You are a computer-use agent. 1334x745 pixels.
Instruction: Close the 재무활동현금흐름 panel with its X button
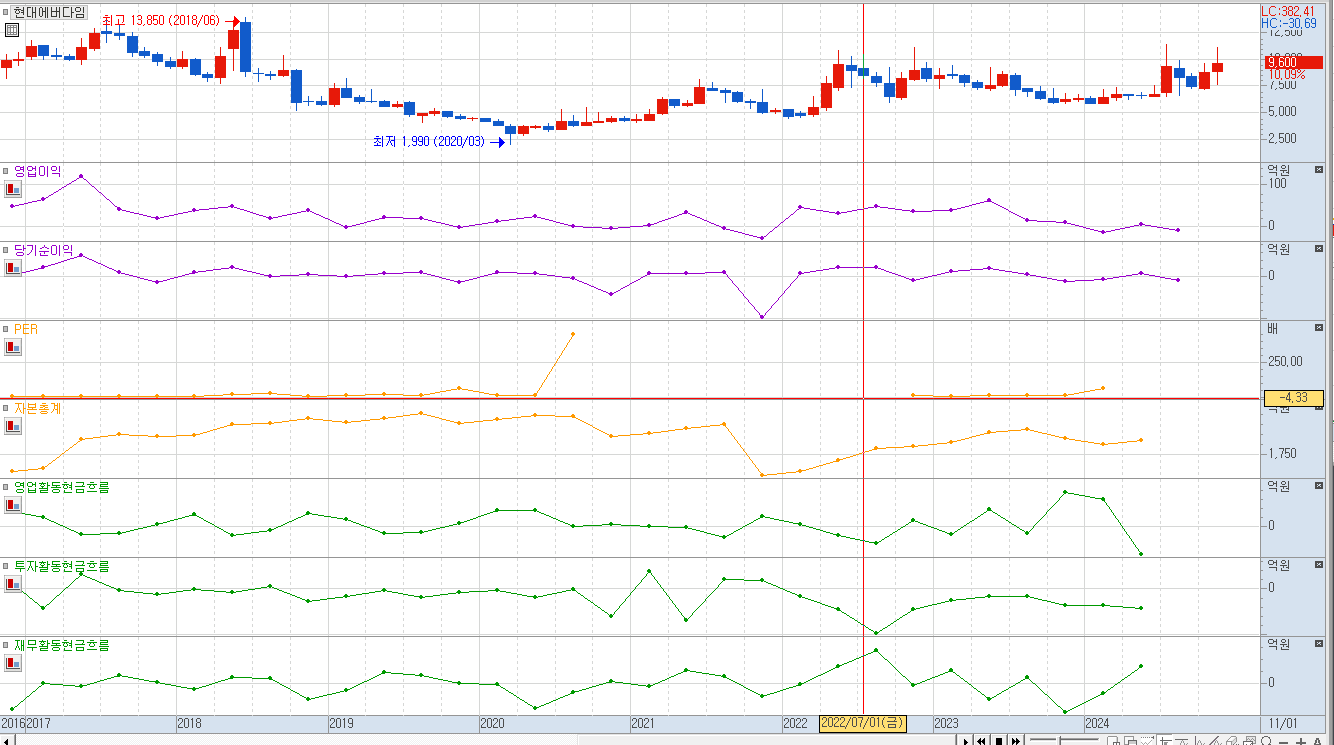point(1318,644)
